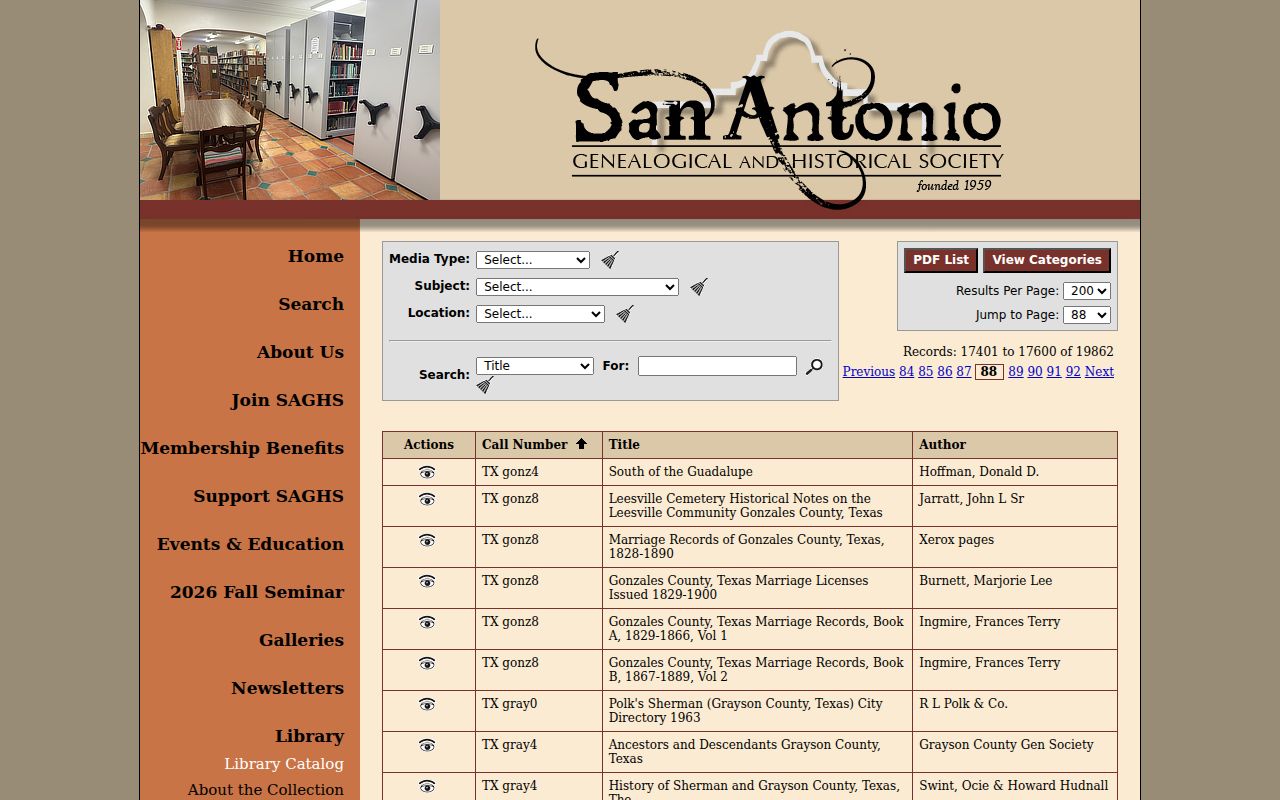The height and width of the screenshot is (800, 1280).
Task: Clear the Subject filter with broom icon
Action: point(699,287)
